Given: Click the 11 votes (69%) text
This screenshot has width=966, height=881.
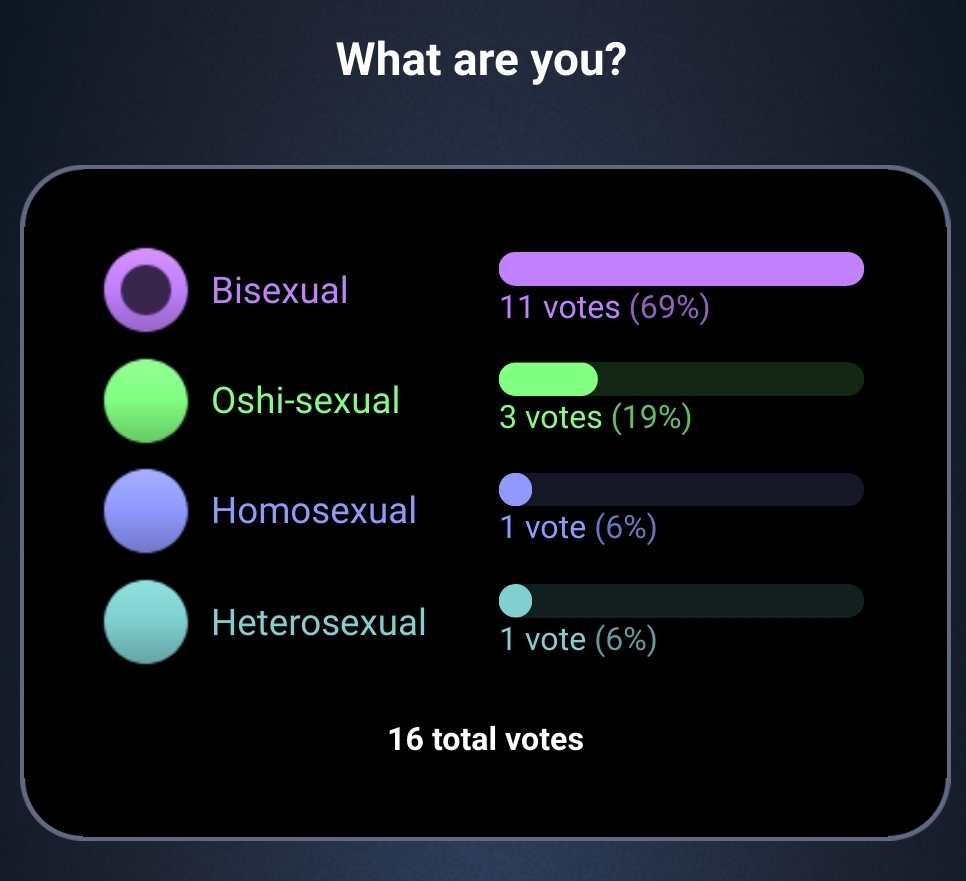Looking at the screenshot, I should 604,307.
